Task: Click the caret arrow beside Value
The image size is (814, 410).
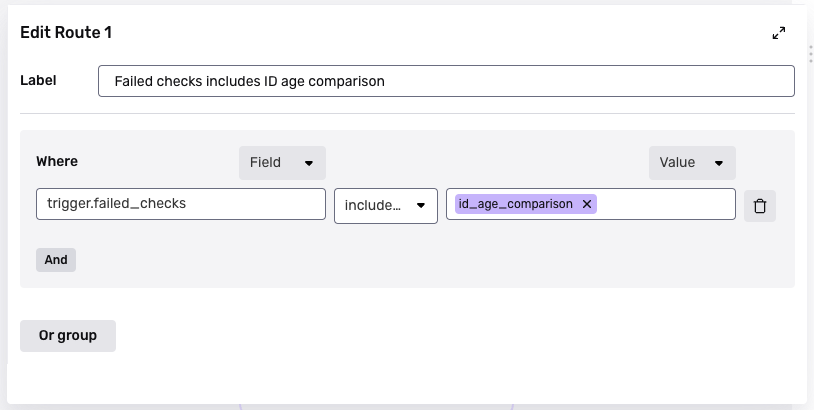Action: click(x=718, y=163)
